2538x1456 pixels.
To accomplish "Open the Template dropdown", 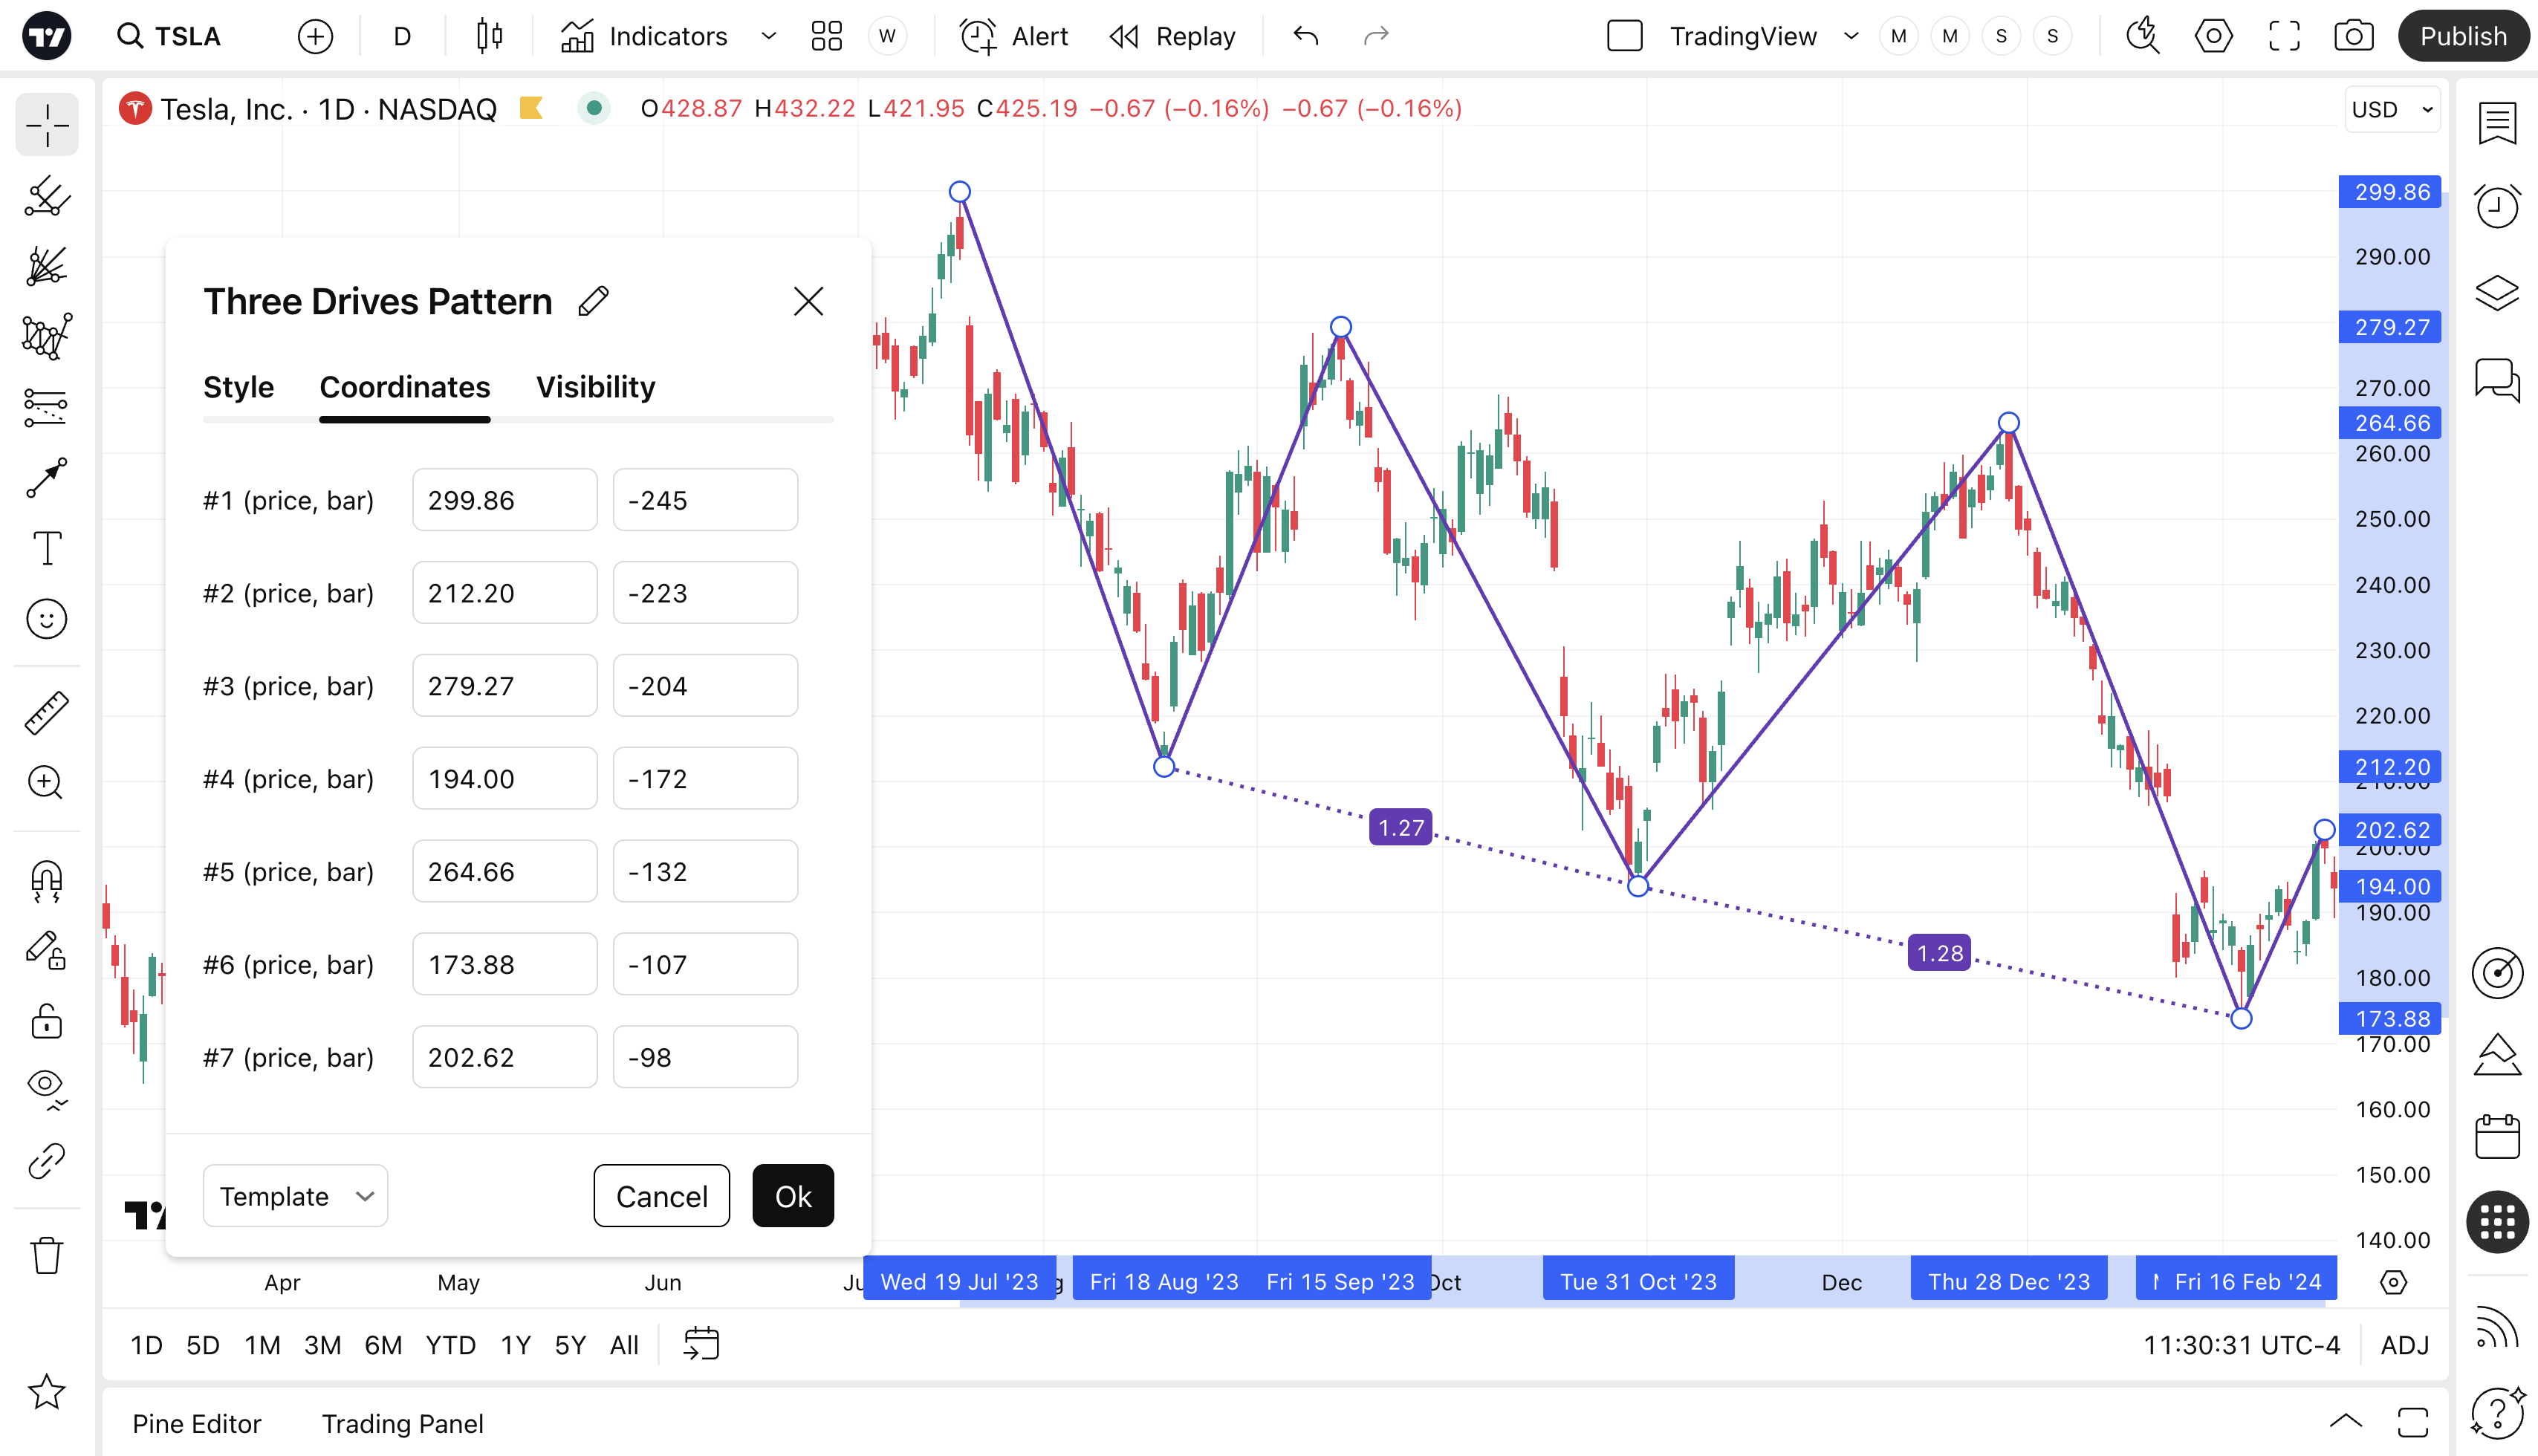I will pyautogui.click(x=295, y=1196).
